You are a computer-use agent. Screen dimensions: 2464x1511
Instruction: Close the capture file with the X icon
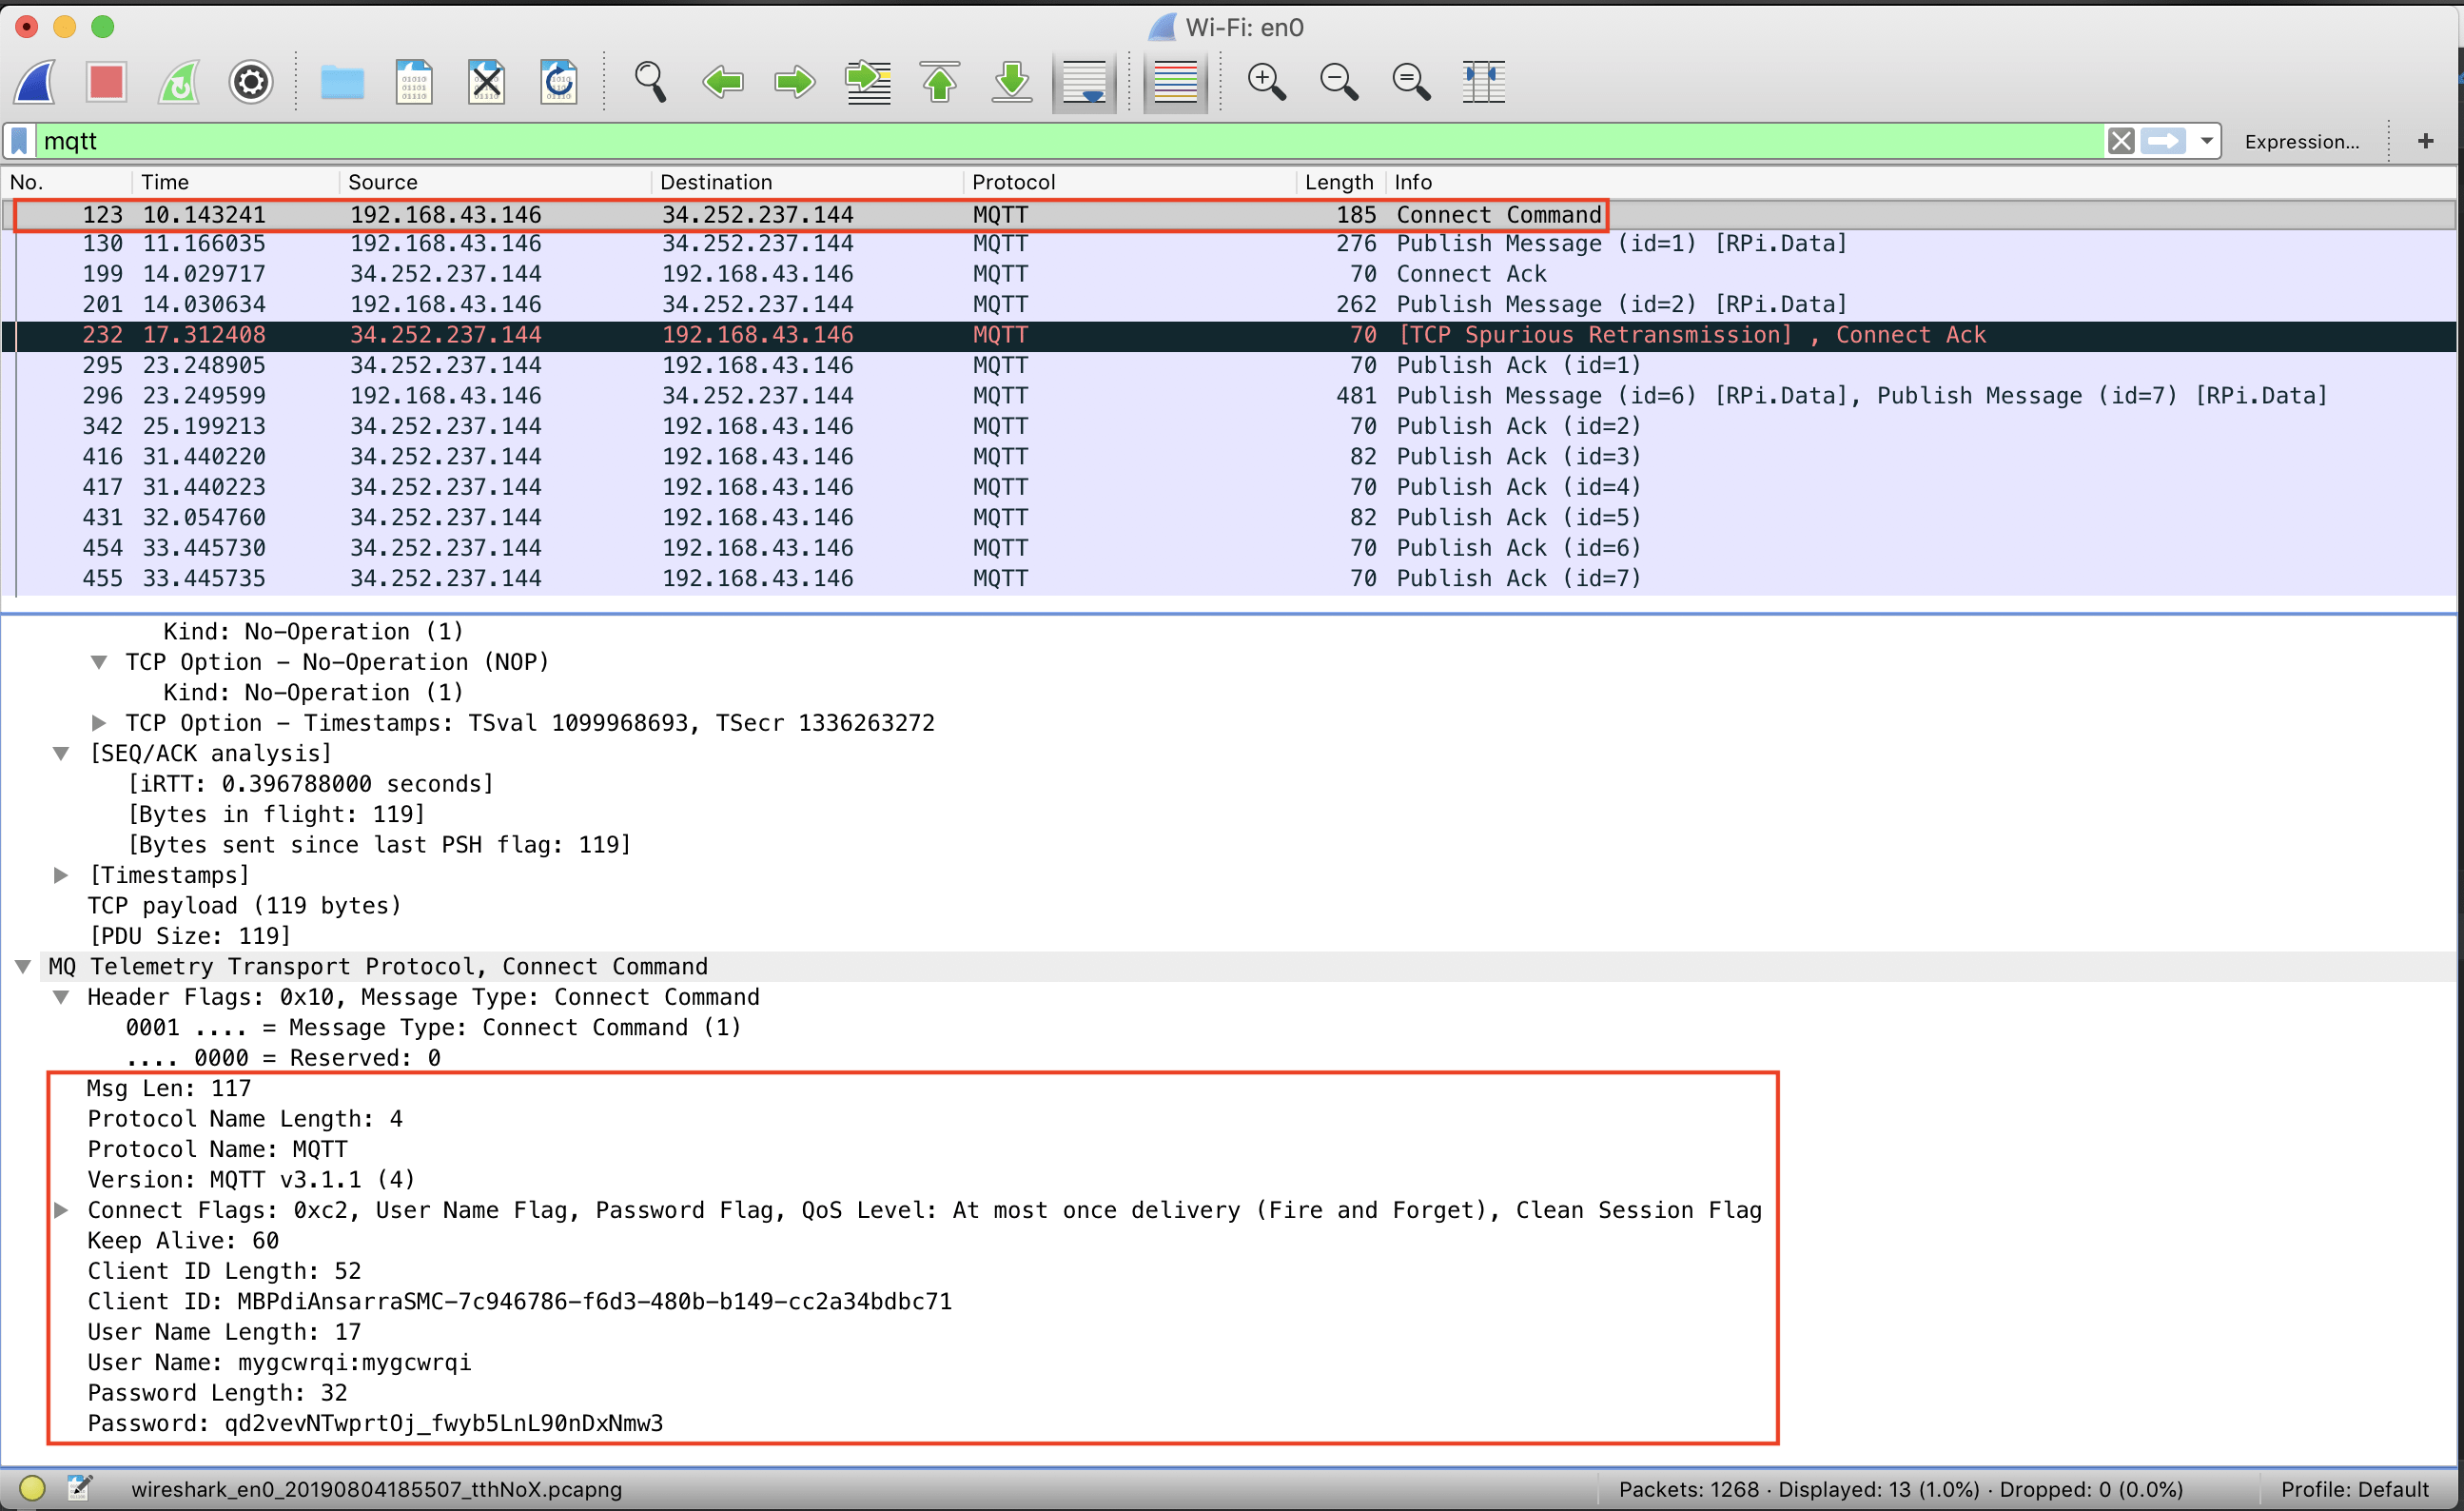[x=487, y=81]
